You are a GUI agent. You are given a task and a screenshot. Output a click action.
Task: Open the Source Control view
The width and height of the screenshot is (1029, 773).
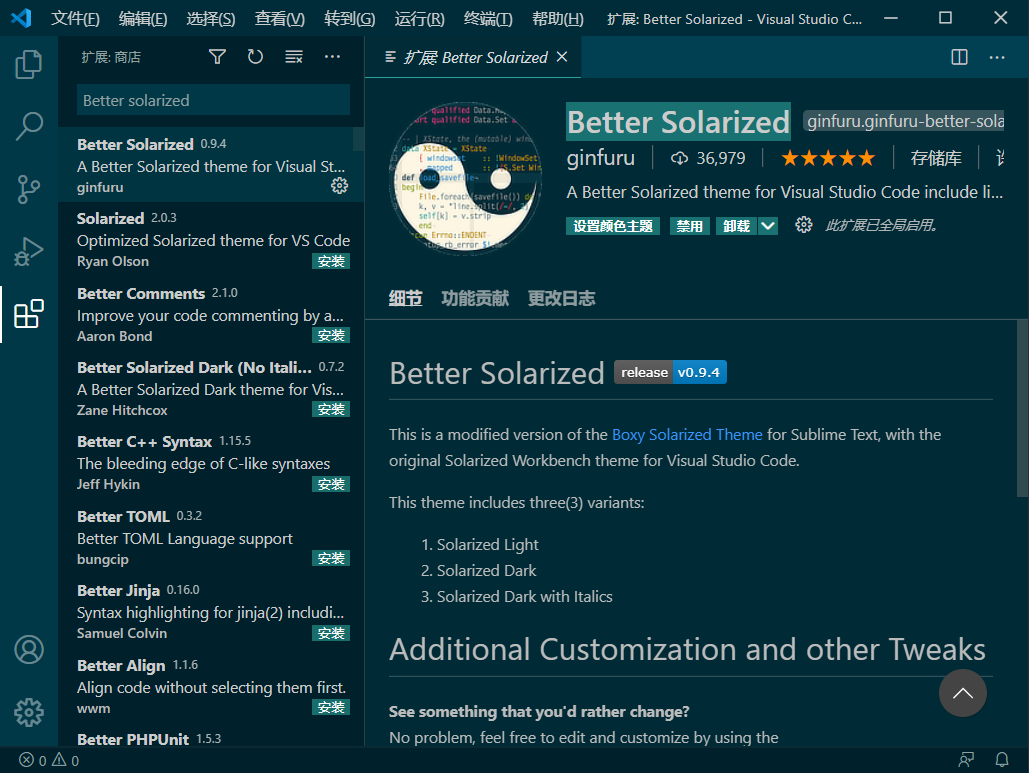tap(29, 189)
